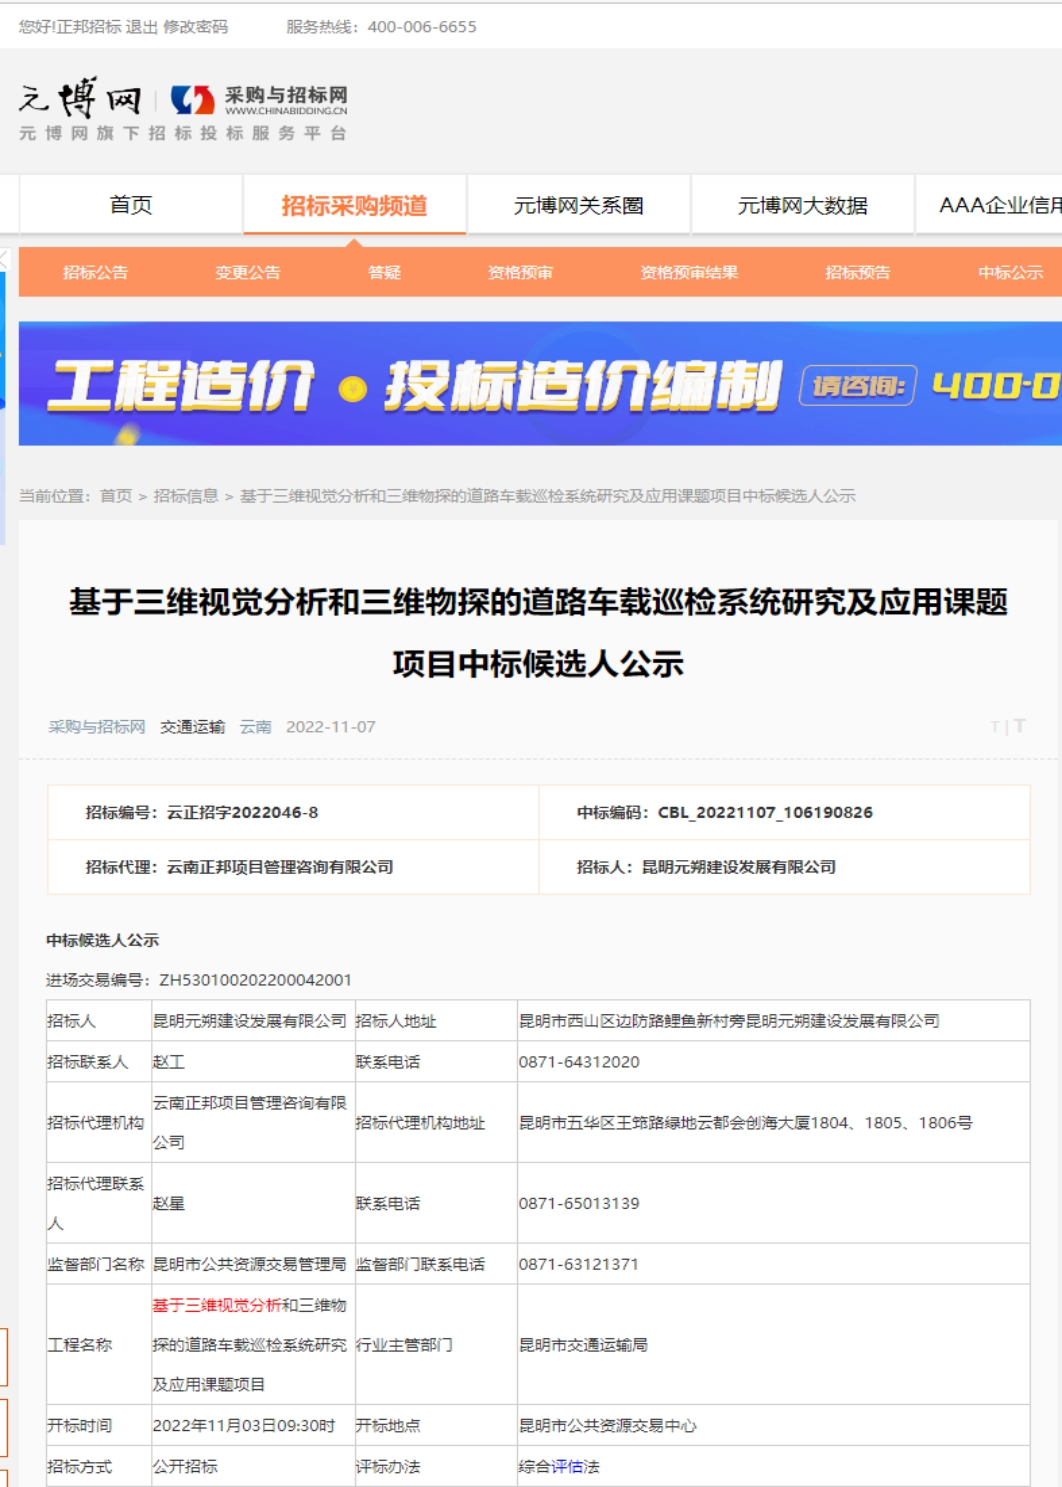Open 招标公告 in orange submenu

(x=95, y=272)
